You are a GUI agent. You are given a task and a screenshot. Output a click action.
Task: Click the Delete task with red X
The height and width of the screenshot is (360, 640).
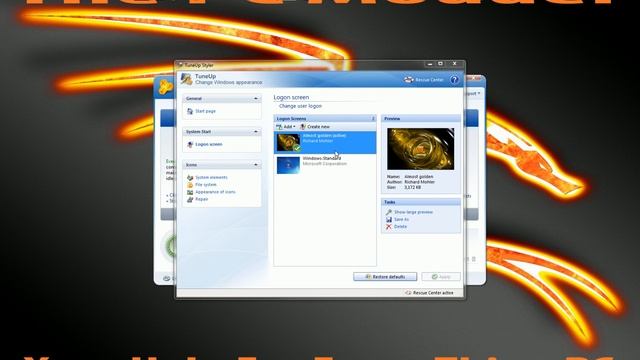[x=396, y=227]
